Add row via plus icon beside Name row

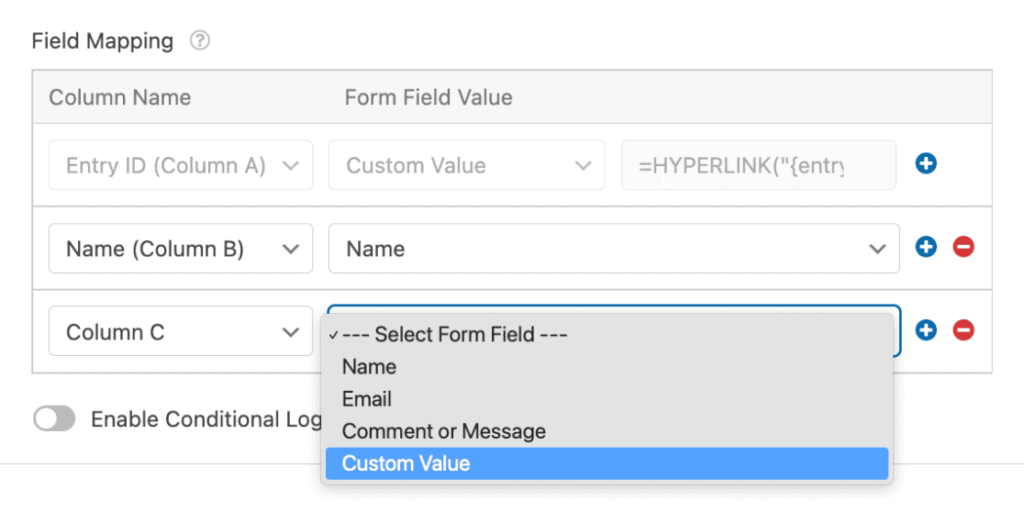(x=926, y=247)
